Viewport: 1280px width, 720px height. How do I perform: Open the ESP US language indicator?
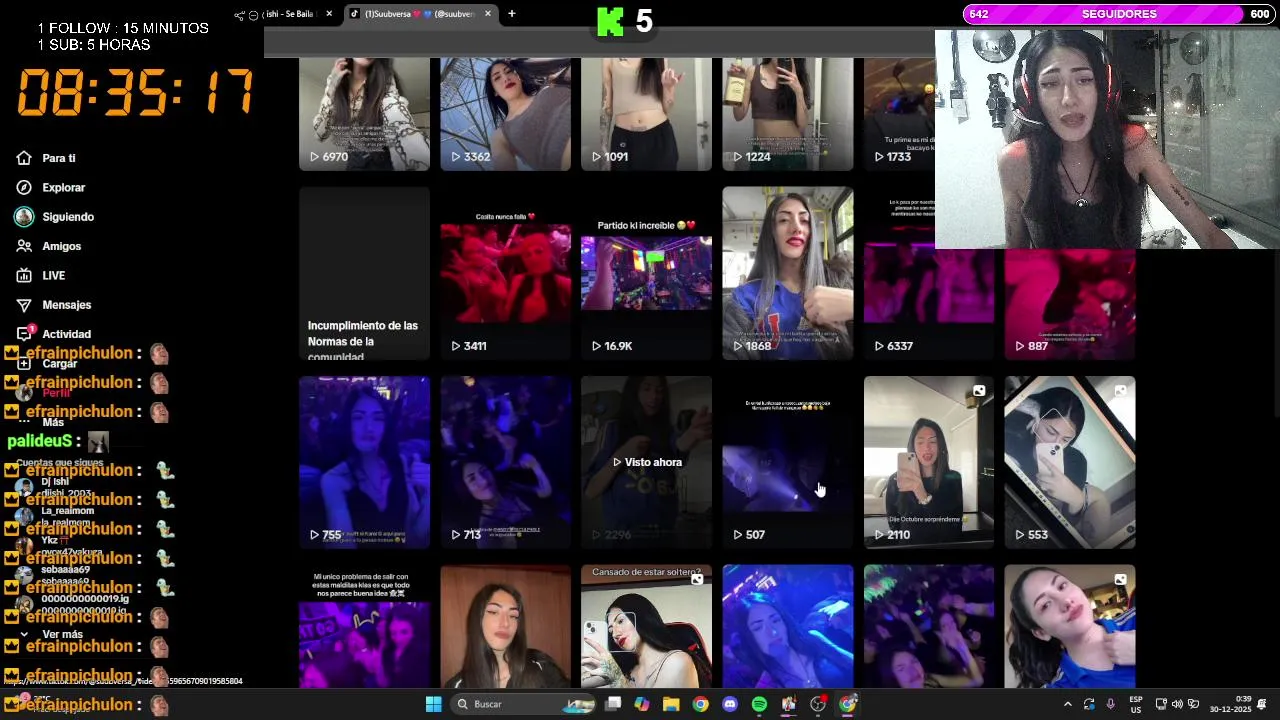(1136, 704)
